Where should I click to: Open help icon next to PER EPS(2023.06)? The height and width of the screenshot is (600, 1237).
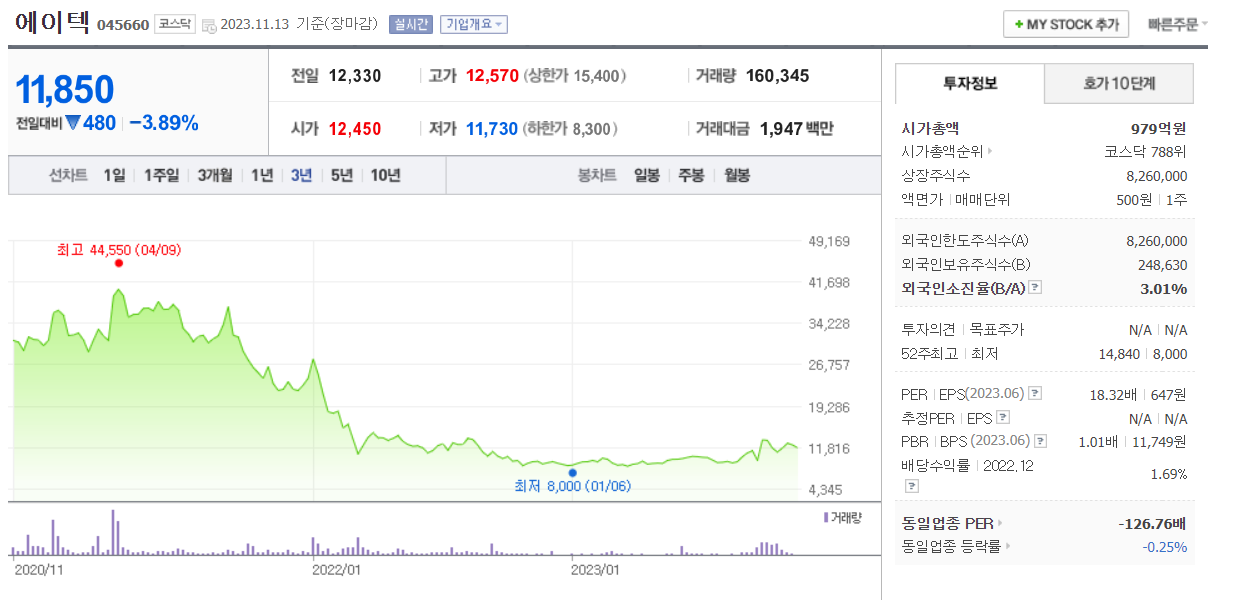click(x=1035, y=393)
